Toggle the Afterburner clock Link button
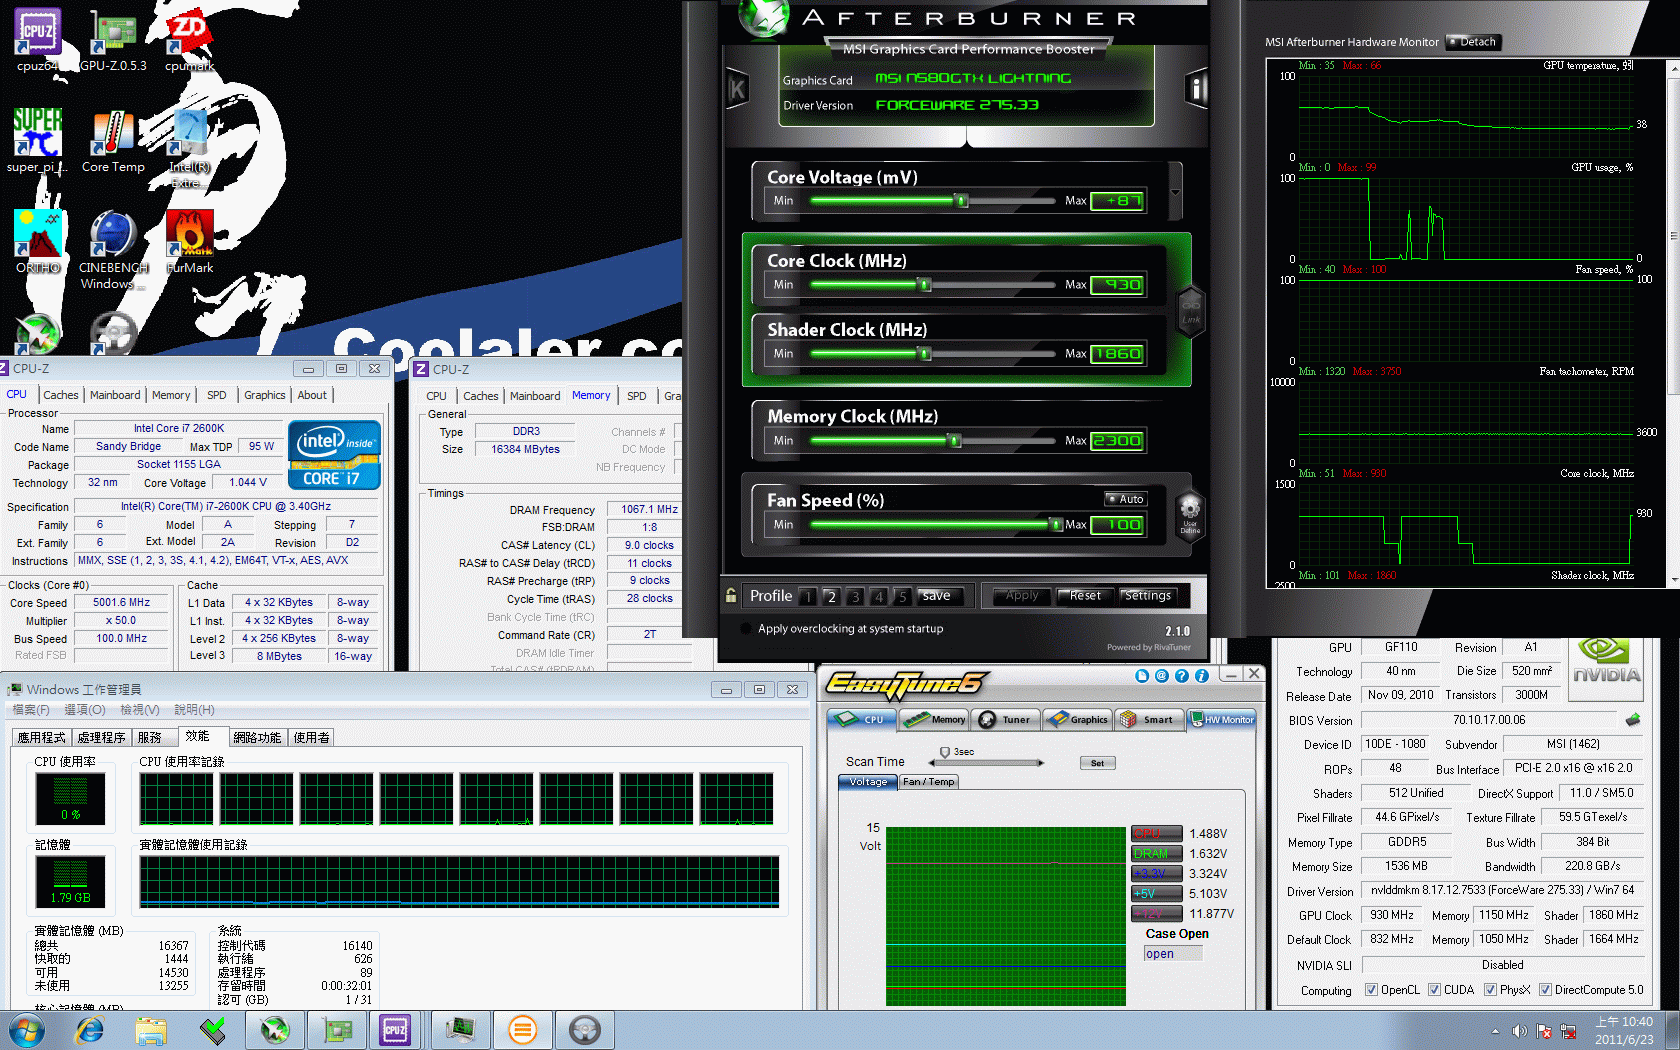This screenshot has width=1680, height=1050. 1191,310
